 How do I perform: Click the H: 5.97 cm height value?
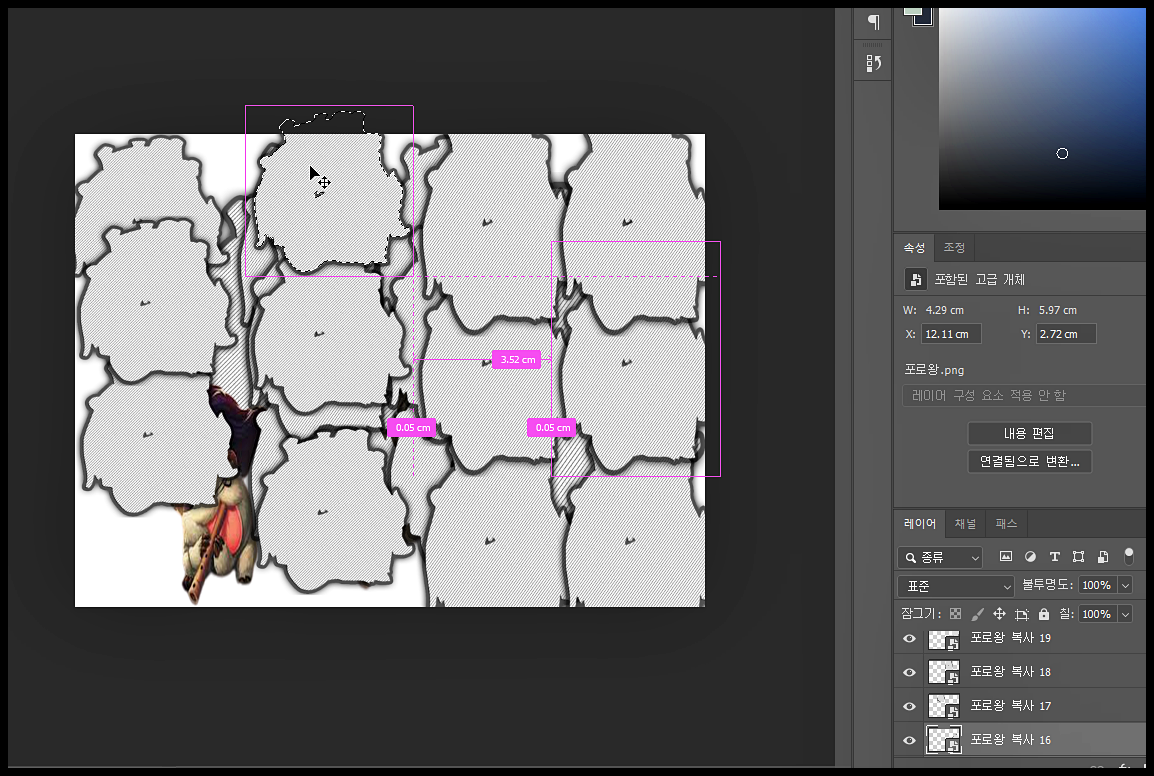[1058, 310]
